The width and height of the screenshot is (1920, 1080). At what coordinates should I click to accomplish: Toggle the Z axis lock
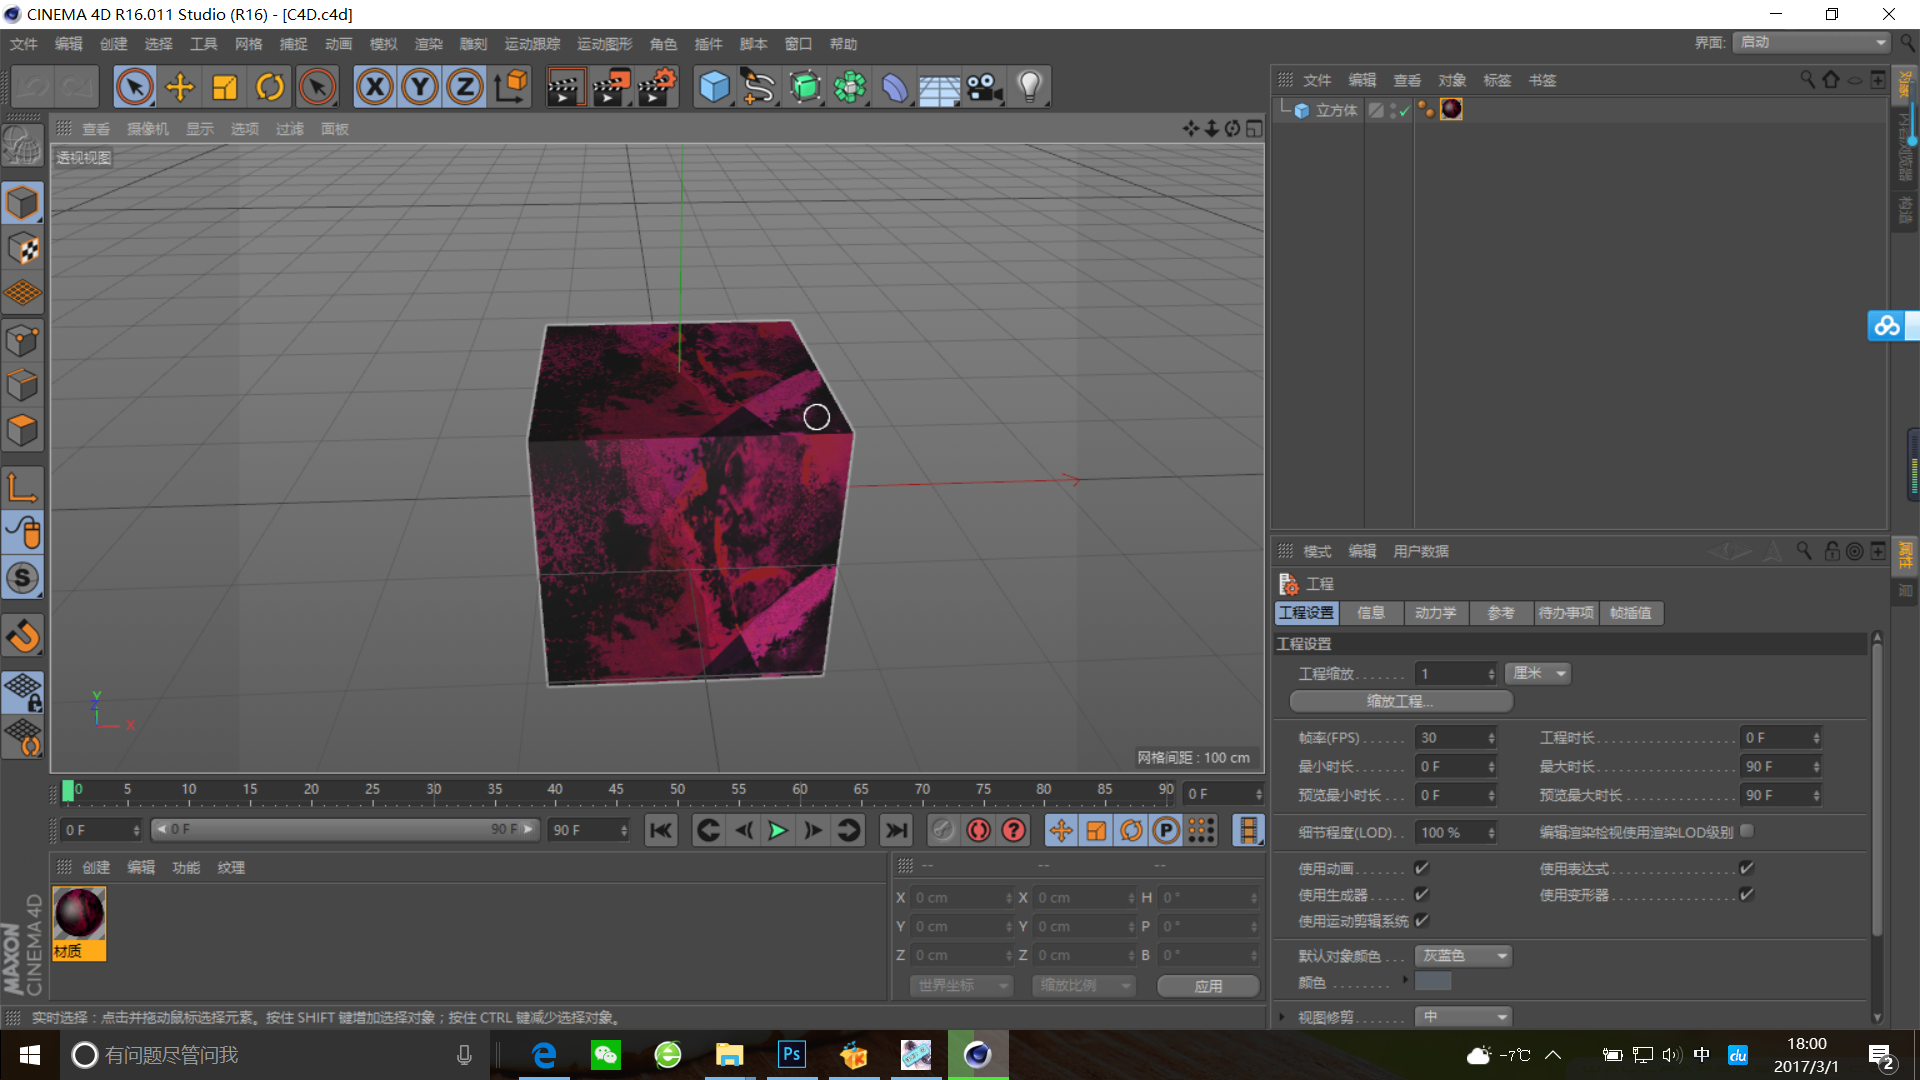(x=465, y=87)
